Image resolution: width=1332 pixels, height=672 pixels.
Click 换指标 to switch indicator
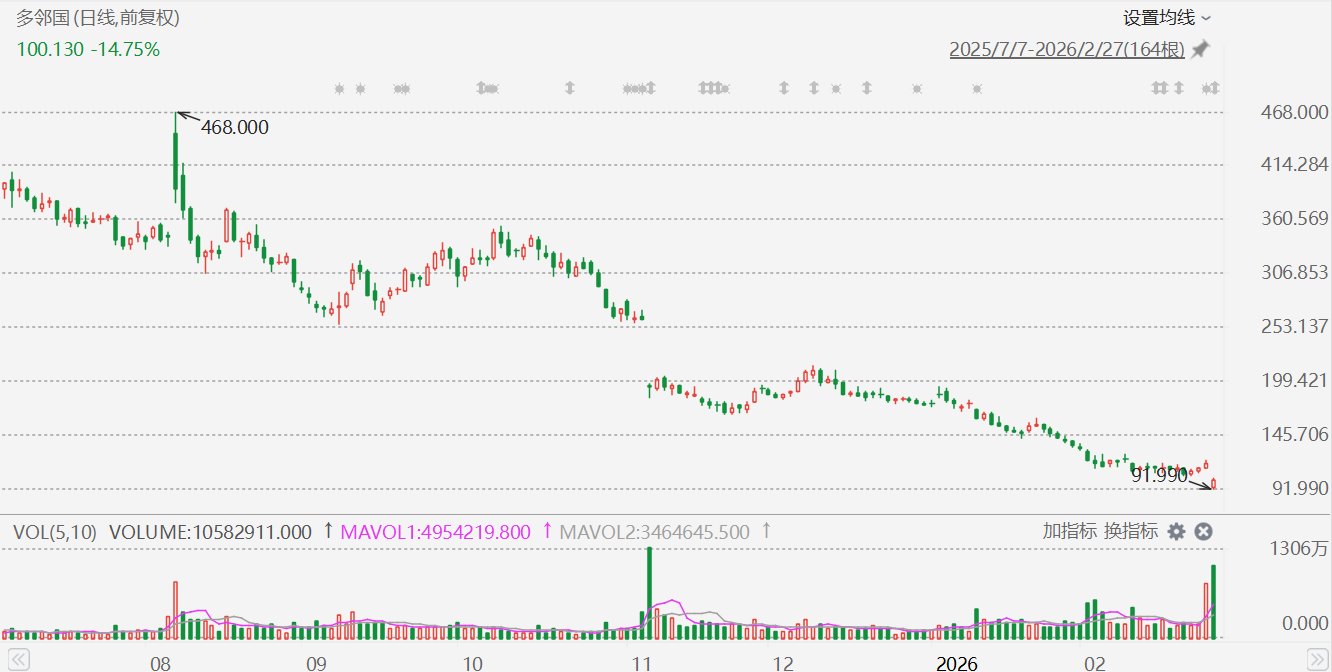click(x=1131, y=532)
